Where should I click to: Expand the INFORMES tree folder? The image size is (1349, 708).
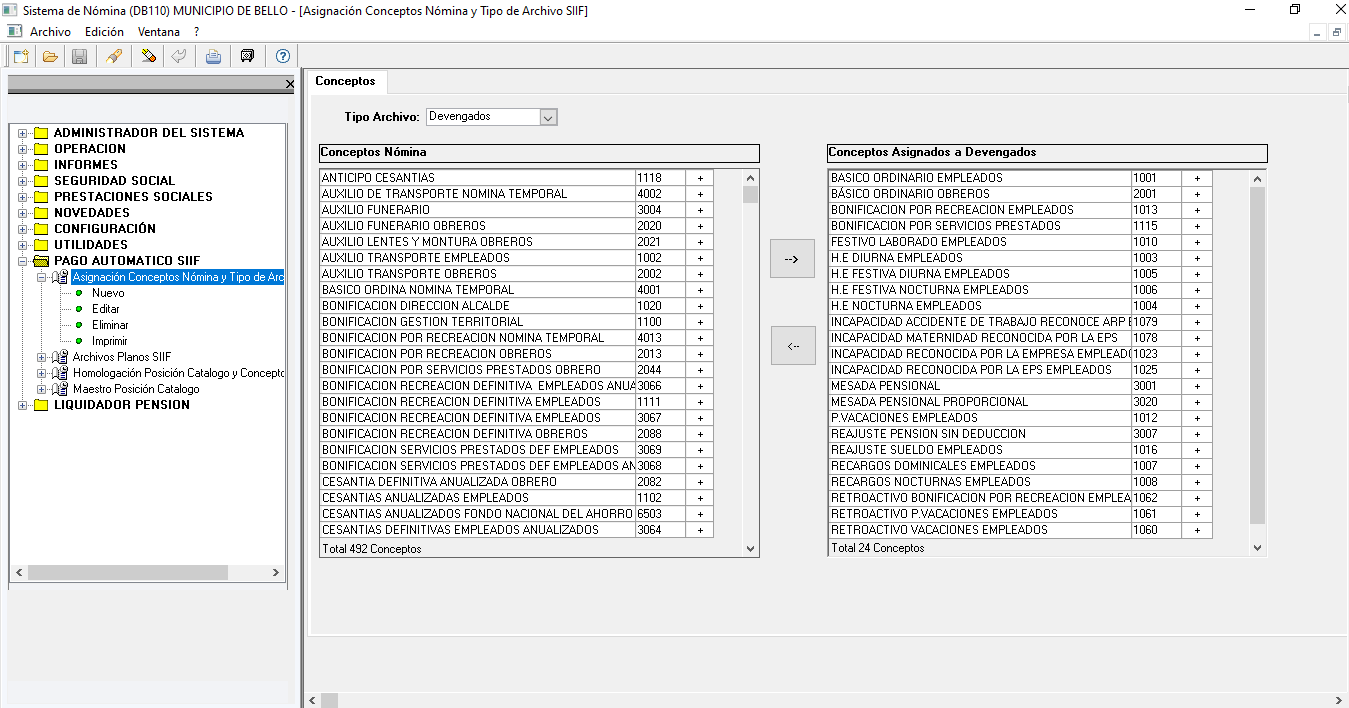coord(22,165)
